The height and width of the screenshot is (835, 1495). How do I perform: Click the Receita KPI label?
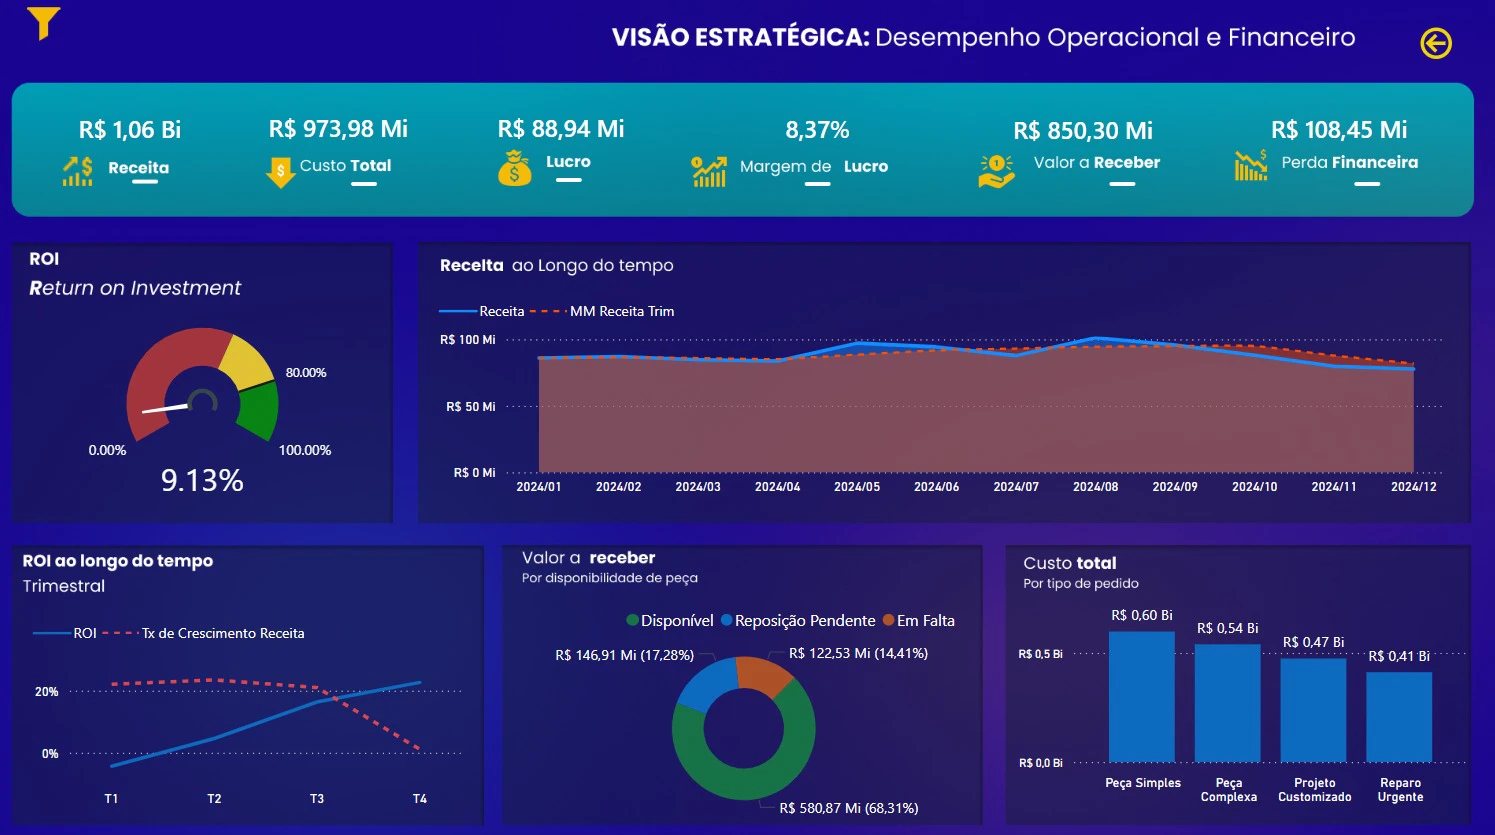tap(139, 168)
